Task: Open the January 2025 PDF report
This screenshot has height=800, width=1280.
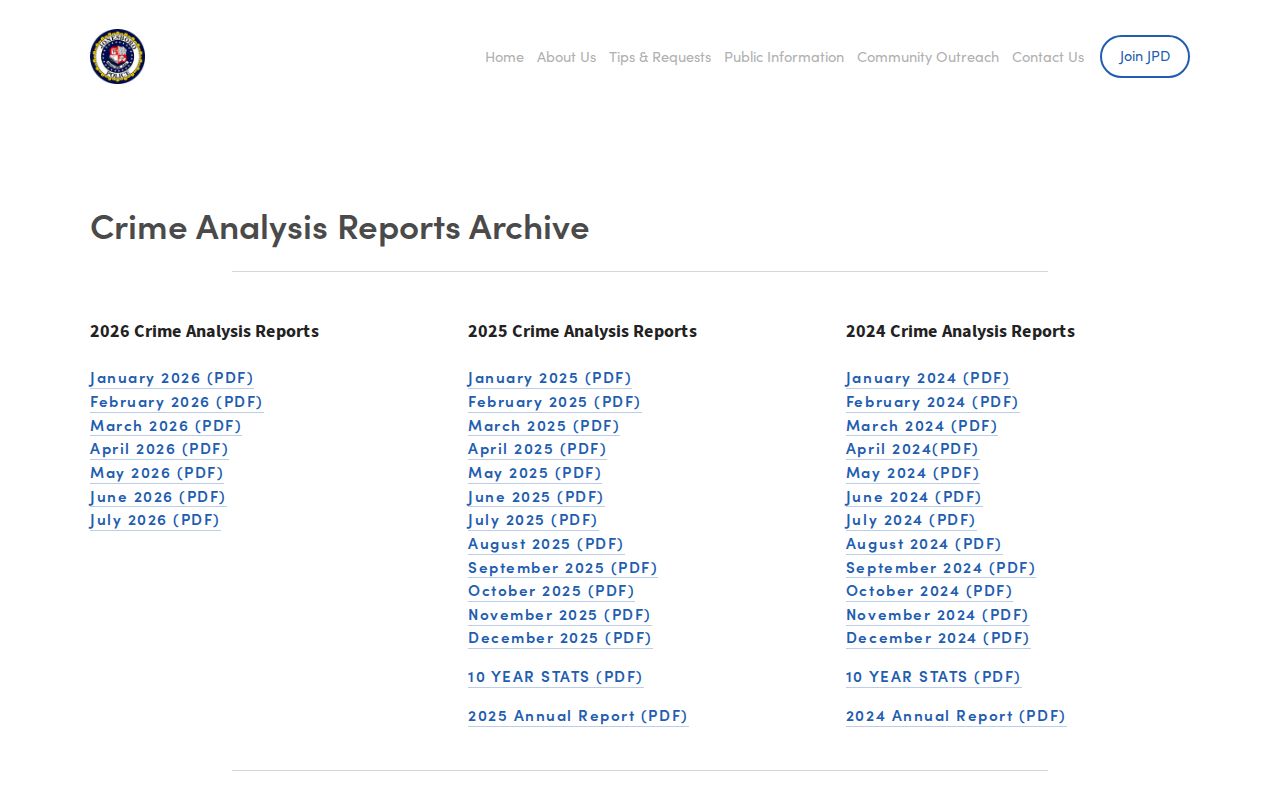Action: (550, 378)
